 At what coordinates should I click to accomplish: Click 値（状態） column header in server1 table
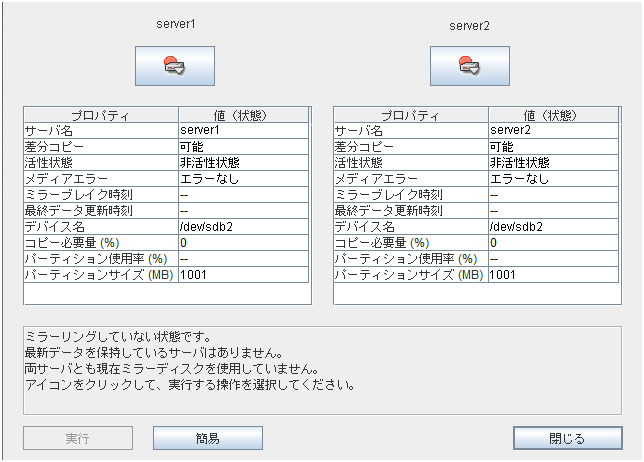click(244, 115)
